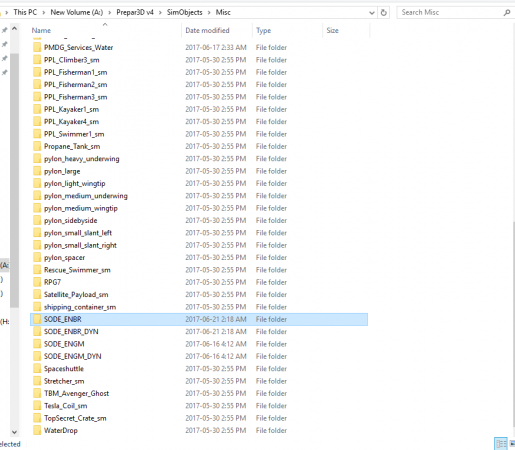Open address bar history dropdown arrow
This screenshot has height=450, width=515.
[372, 13]
